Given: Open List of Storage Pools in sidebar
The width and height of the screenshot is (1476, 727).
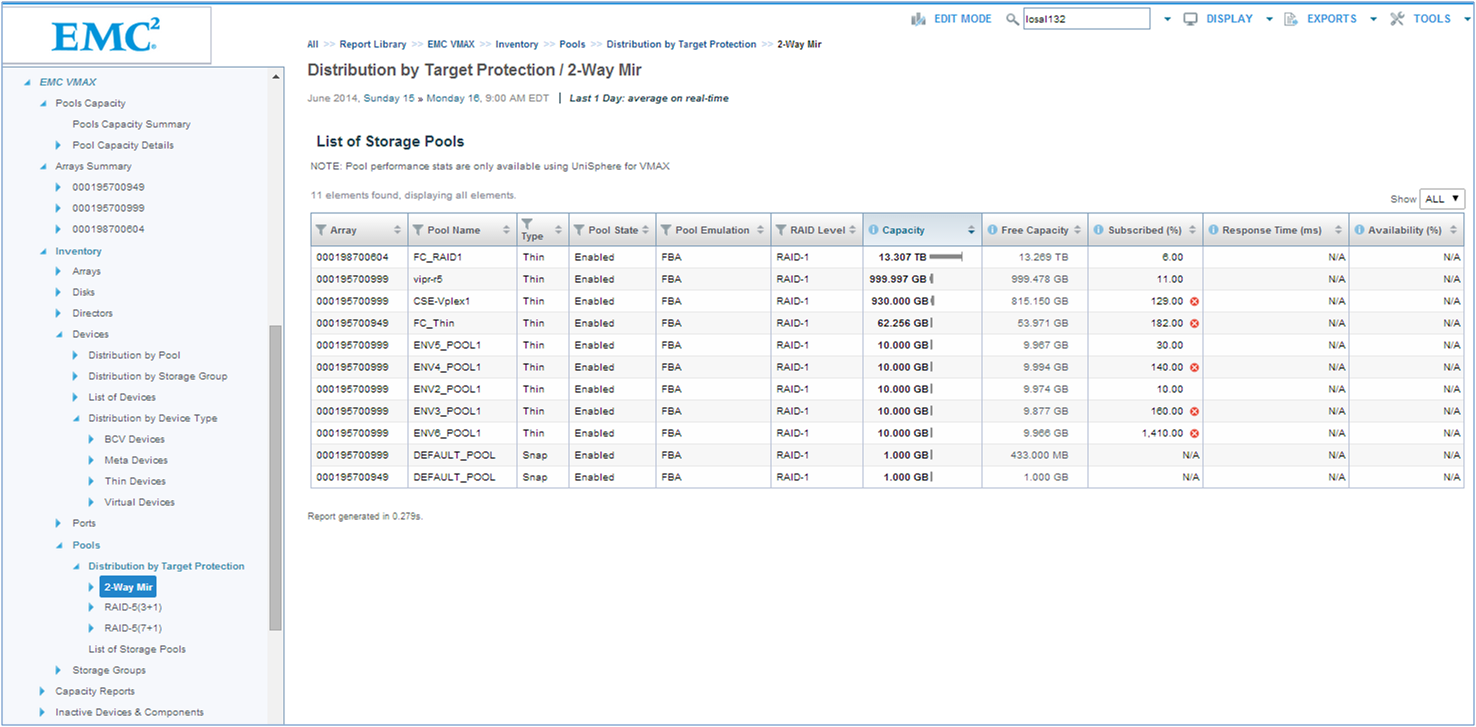Looking at the screenshot, I should click(137, 649).
